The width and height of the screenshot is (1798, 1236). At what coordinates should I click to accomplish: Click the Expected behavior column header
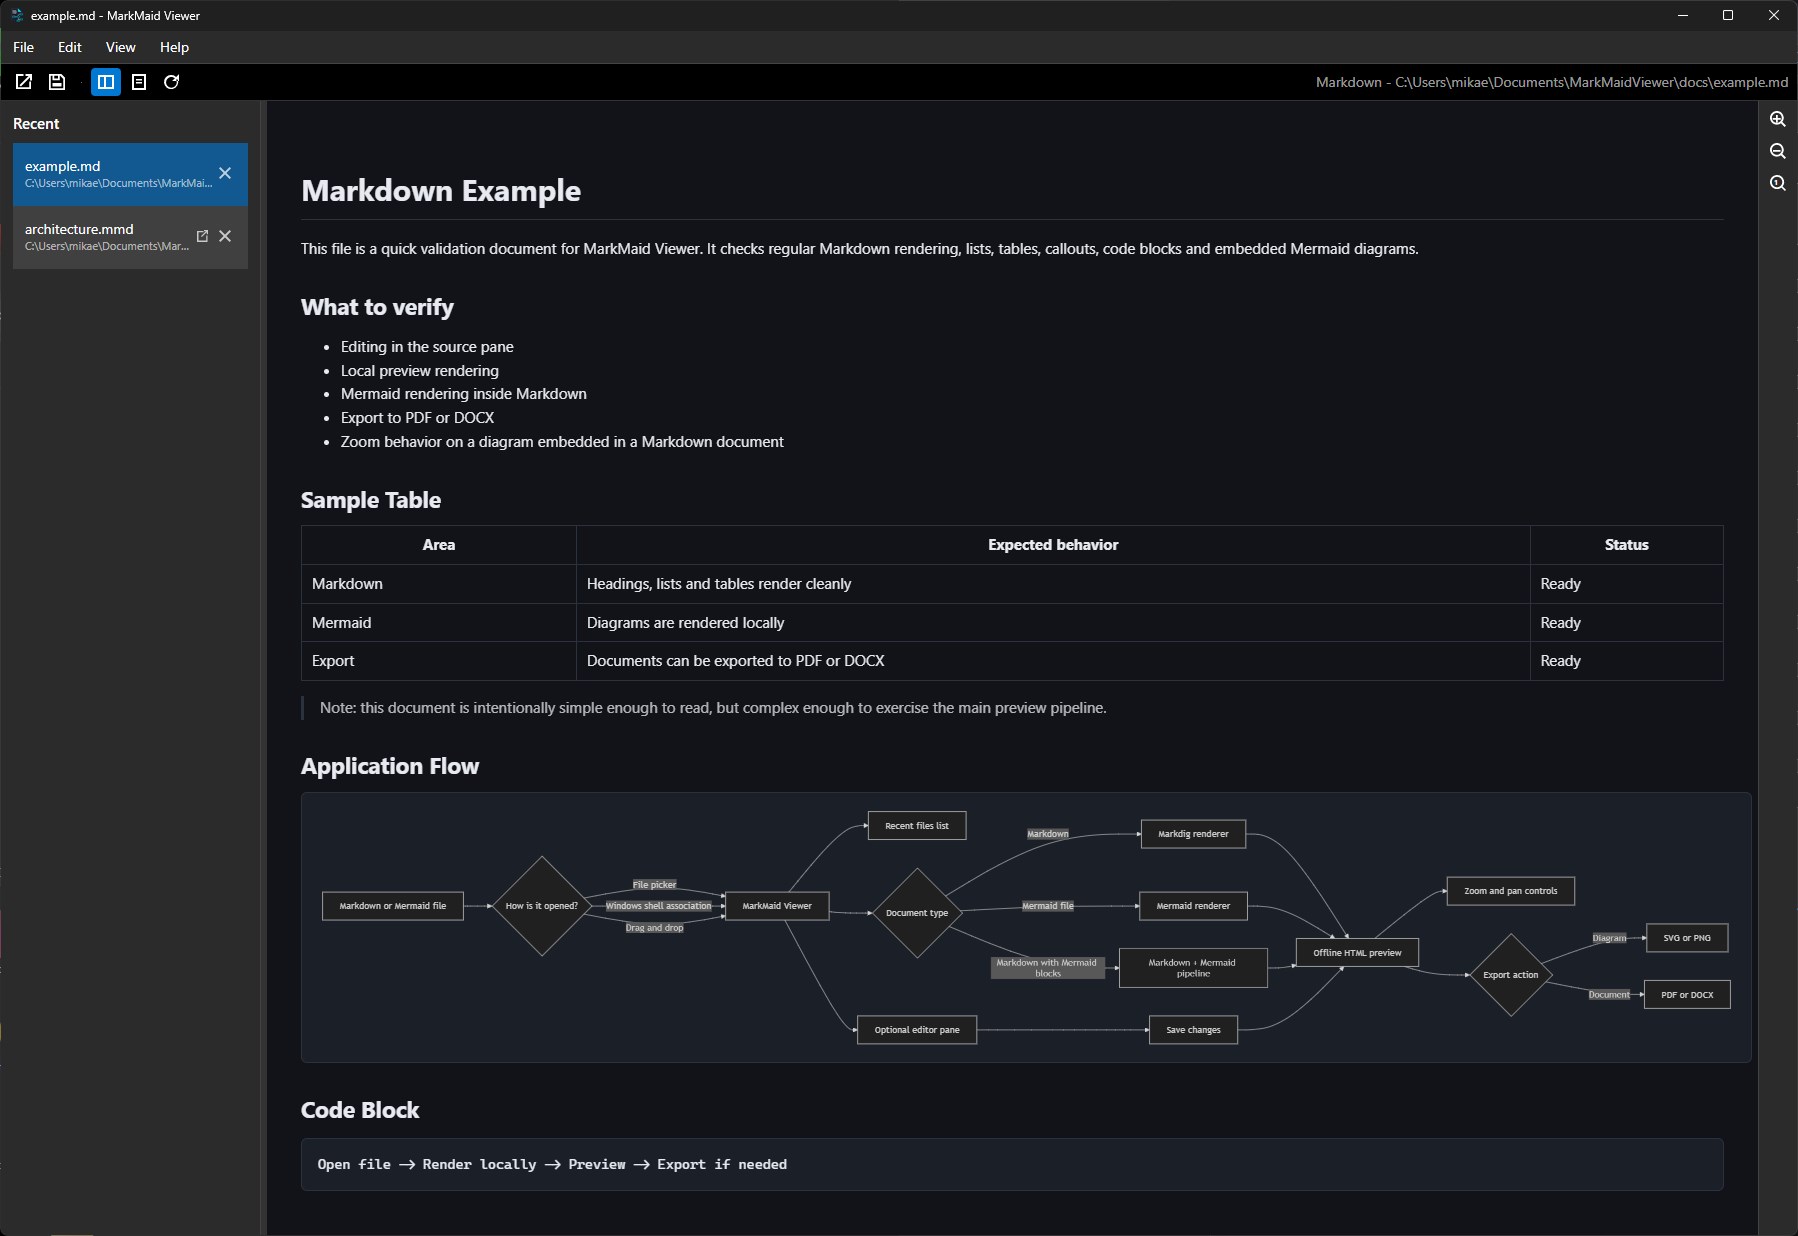(1053, 545)
